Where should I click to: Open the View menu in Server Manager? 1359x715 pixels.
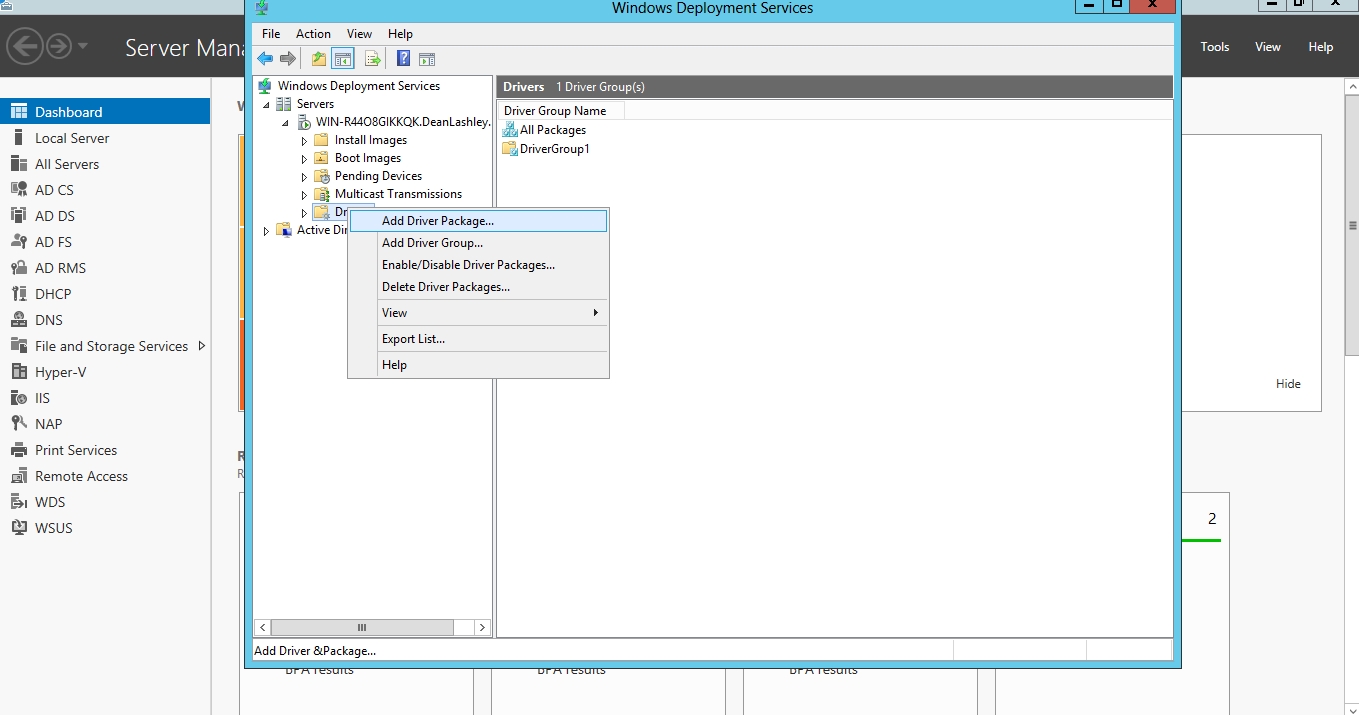click(1268, 47)
